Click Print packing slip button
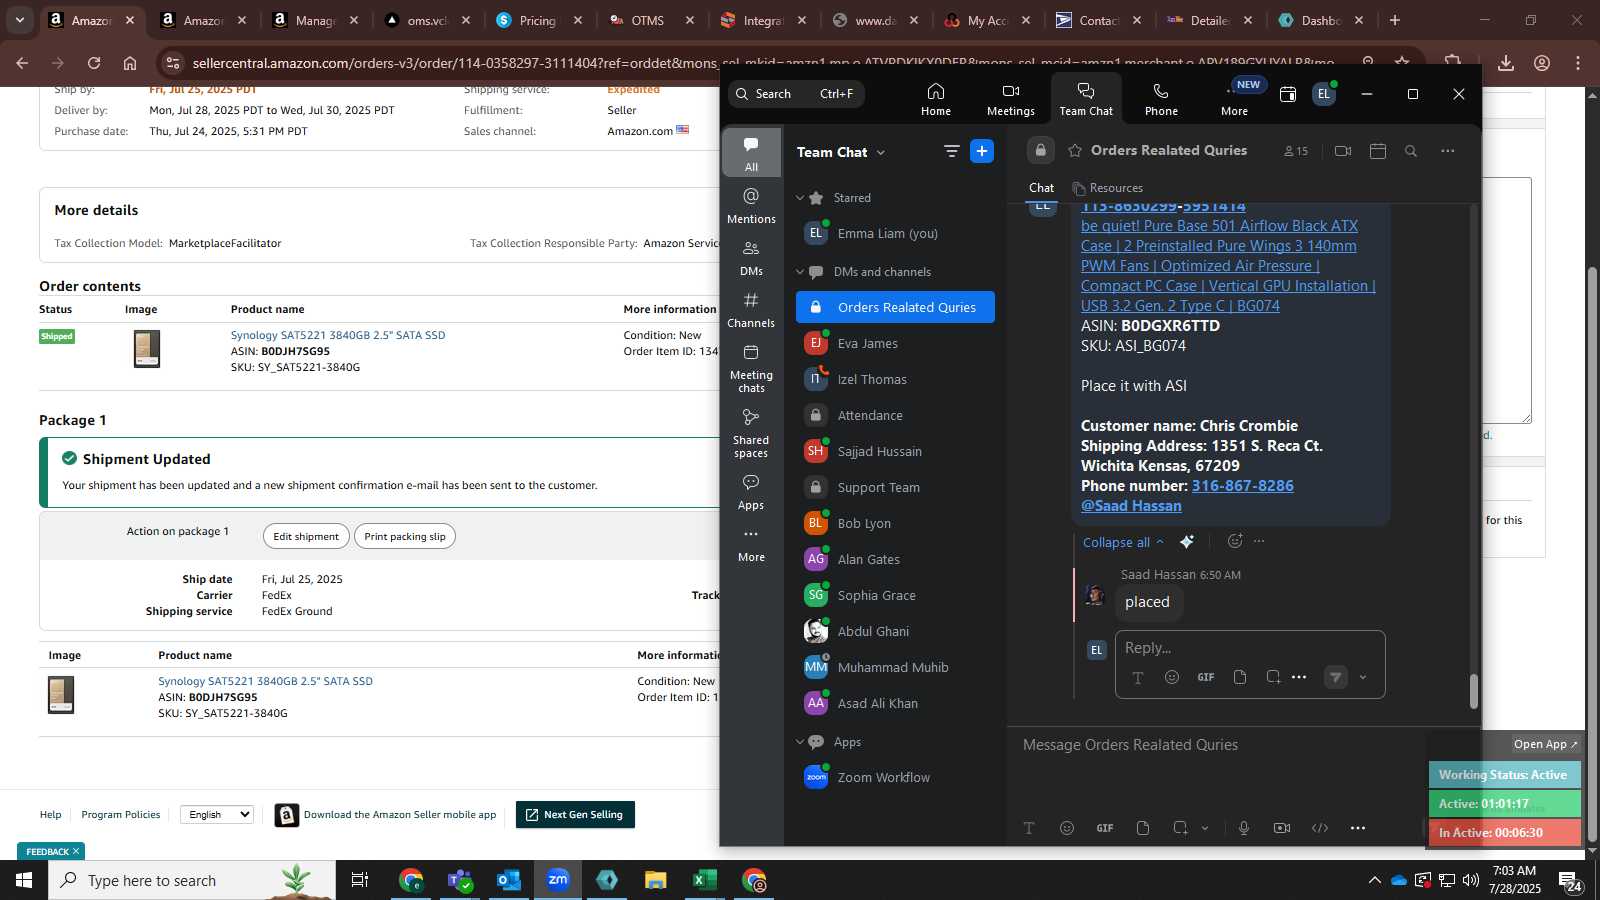Image resolution: width=1600 pixels, height=900 pixels. tap(405, 536)
